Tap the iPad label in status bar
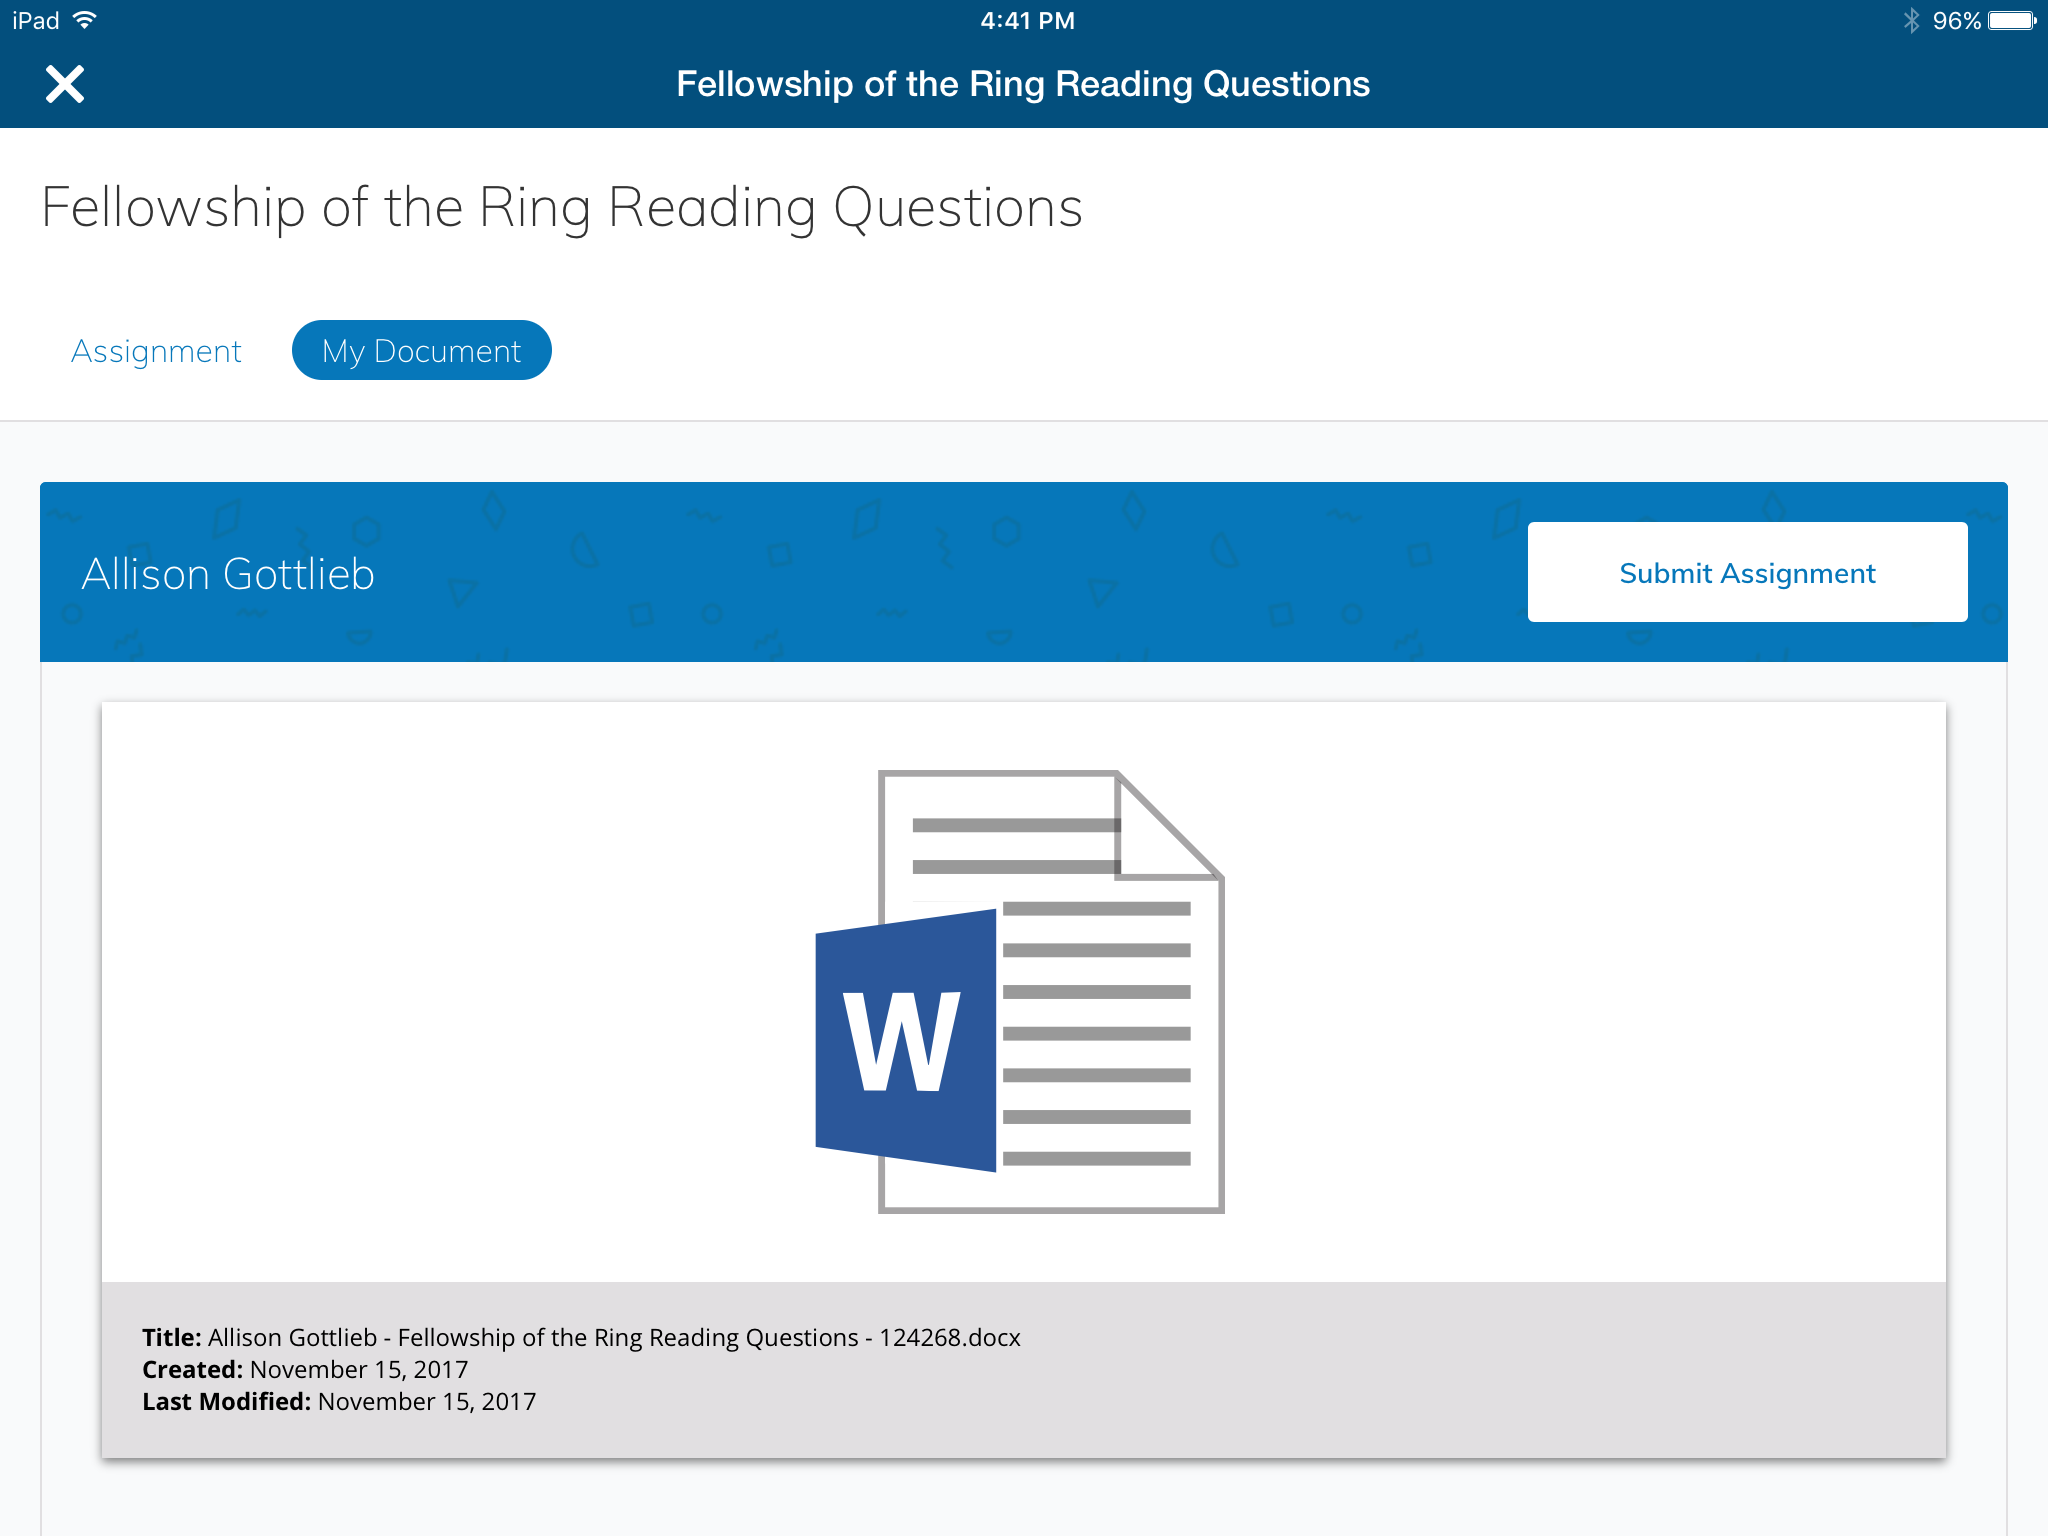The height and width of the screenshot is (1536, 2048). pyautogui.click(x=36, y=20)
